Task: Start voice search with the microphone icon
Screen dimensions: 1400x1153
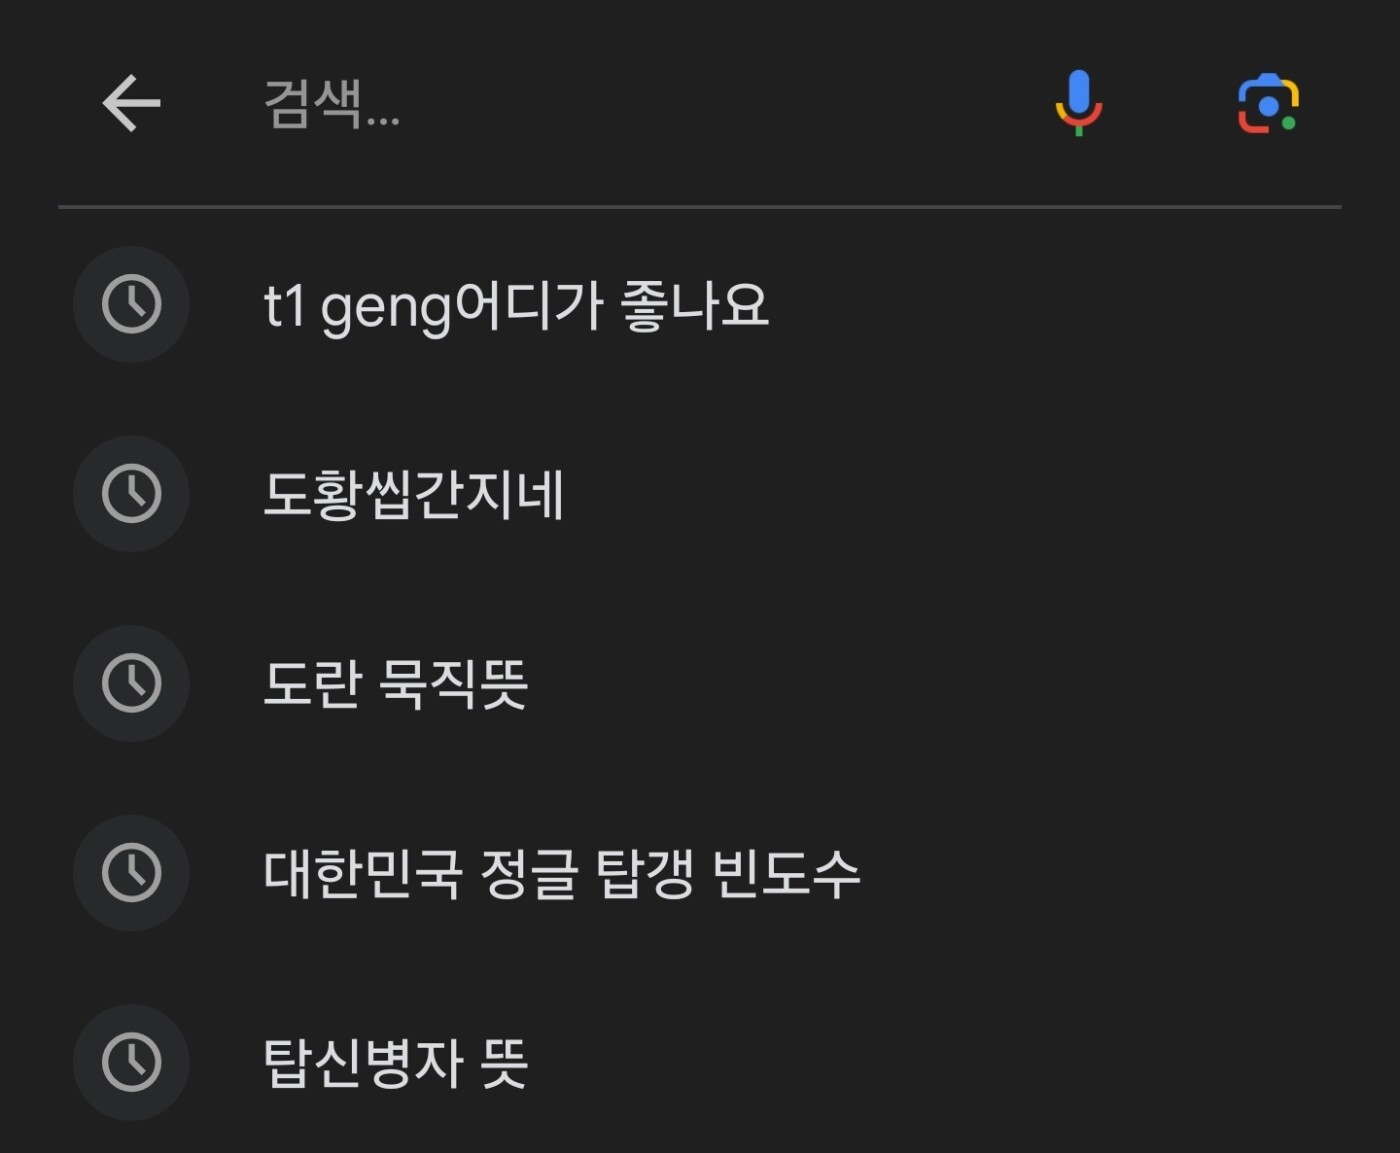Action: 1078,103
